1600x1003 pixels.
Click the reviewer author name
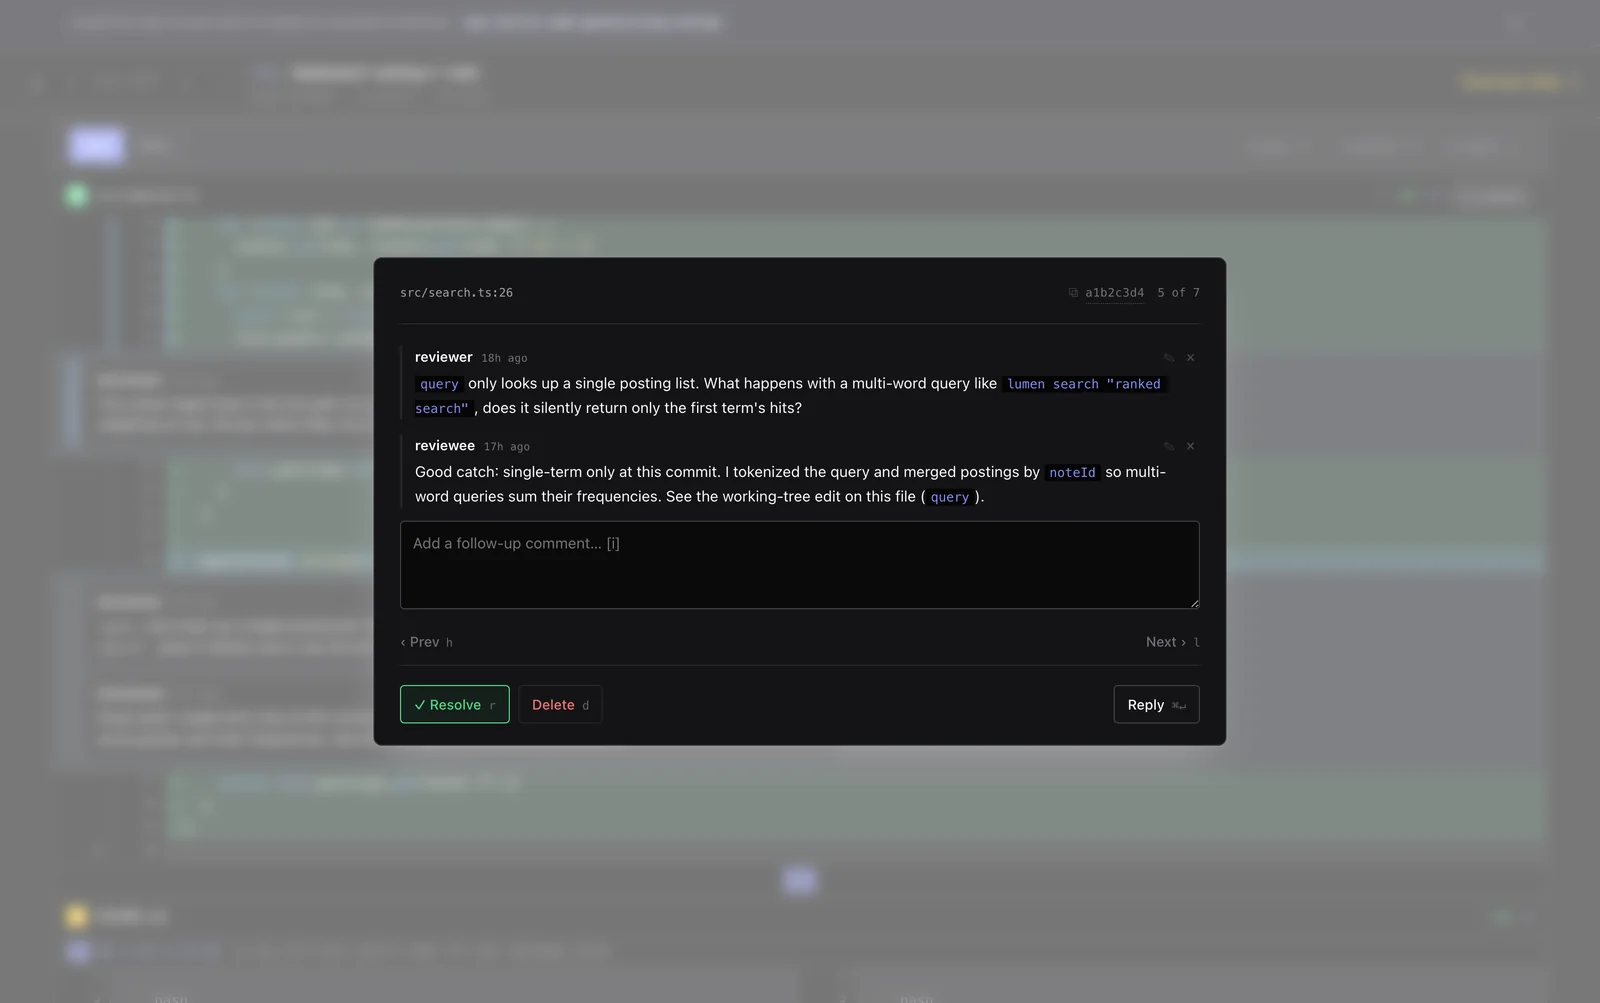443,357
